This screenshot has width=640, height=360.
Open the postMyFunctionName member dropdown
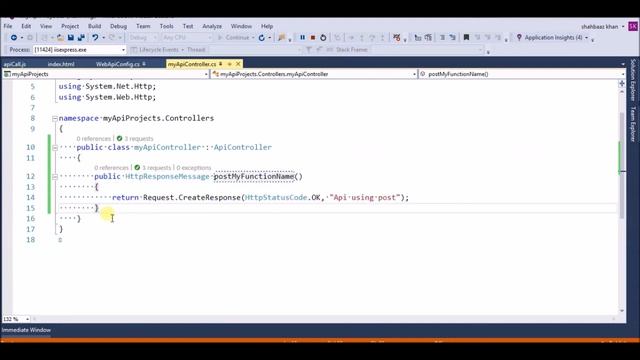click(522, 74)
